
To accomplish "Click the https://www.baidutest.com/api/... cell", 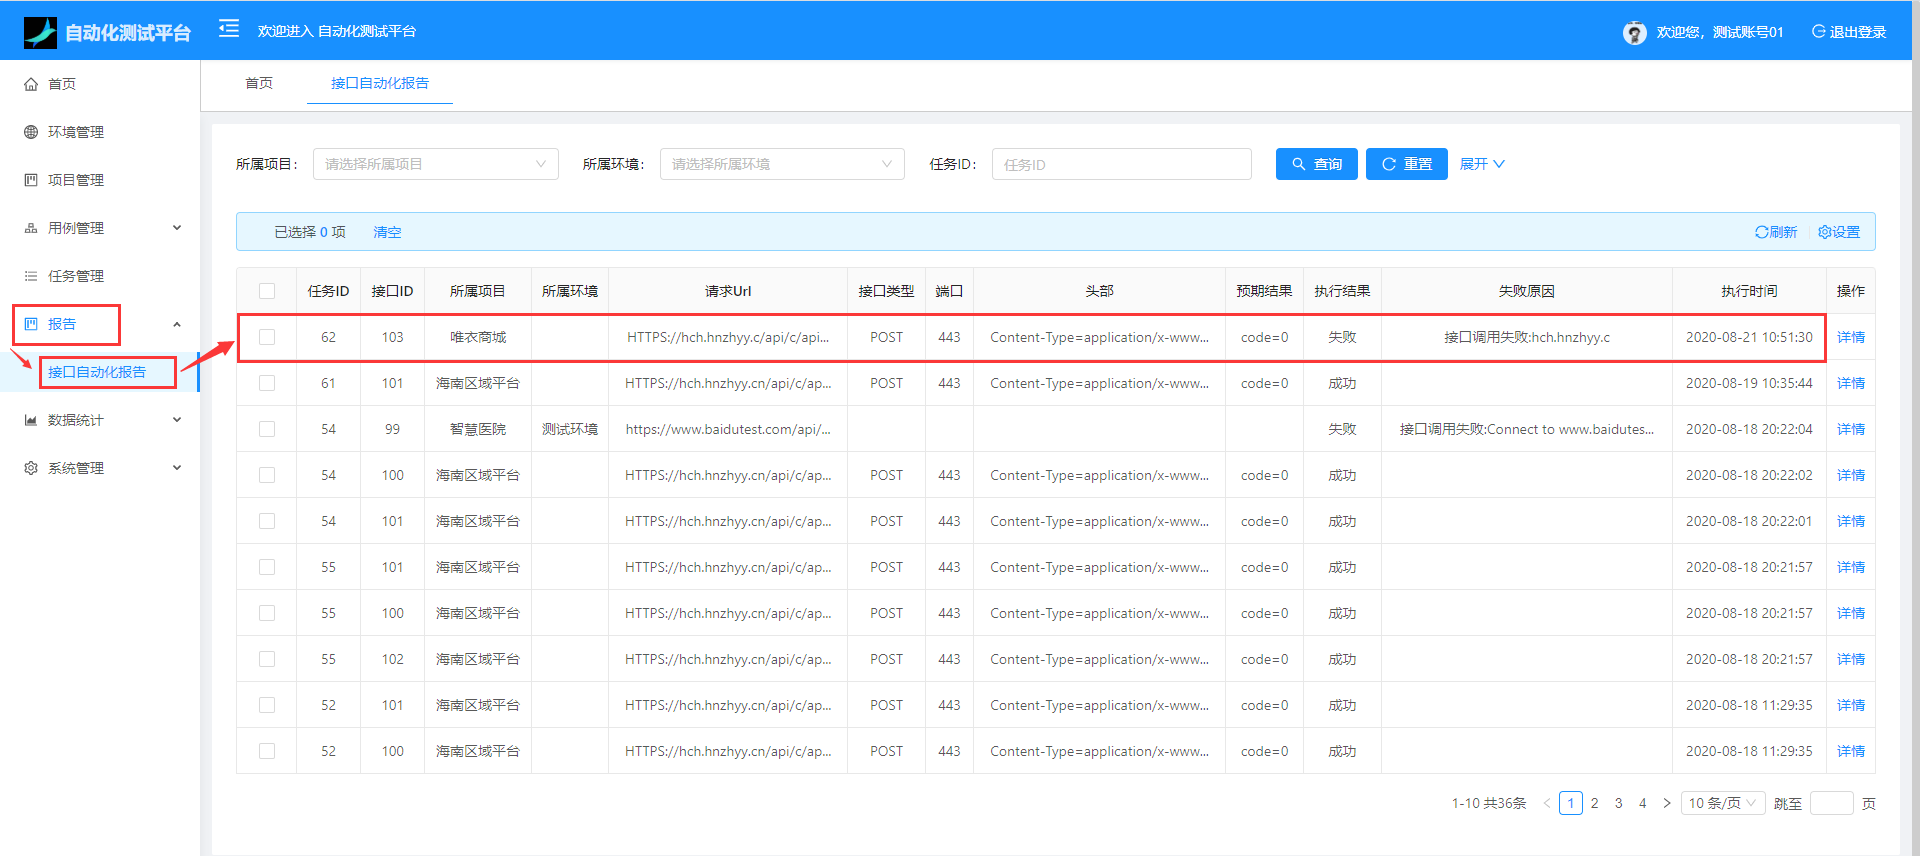I will (x=728, y=429).
